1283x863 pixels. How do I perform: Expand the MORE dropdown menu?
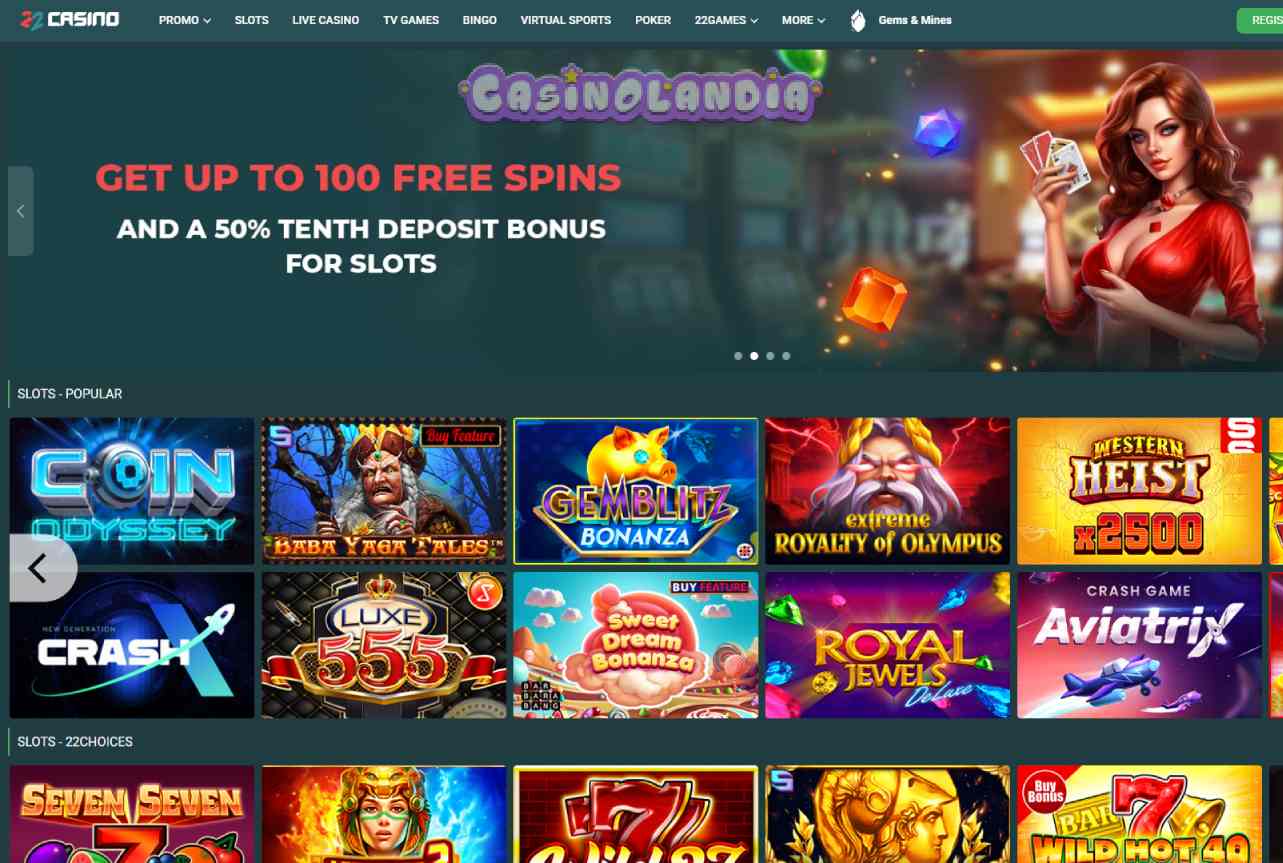[x=804, y=20]
